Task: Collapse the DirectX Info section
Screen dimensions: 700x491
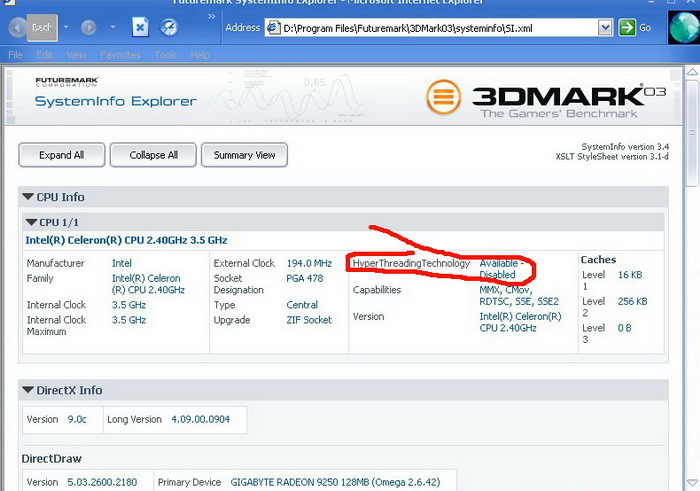Action: (x=29, y=390)
